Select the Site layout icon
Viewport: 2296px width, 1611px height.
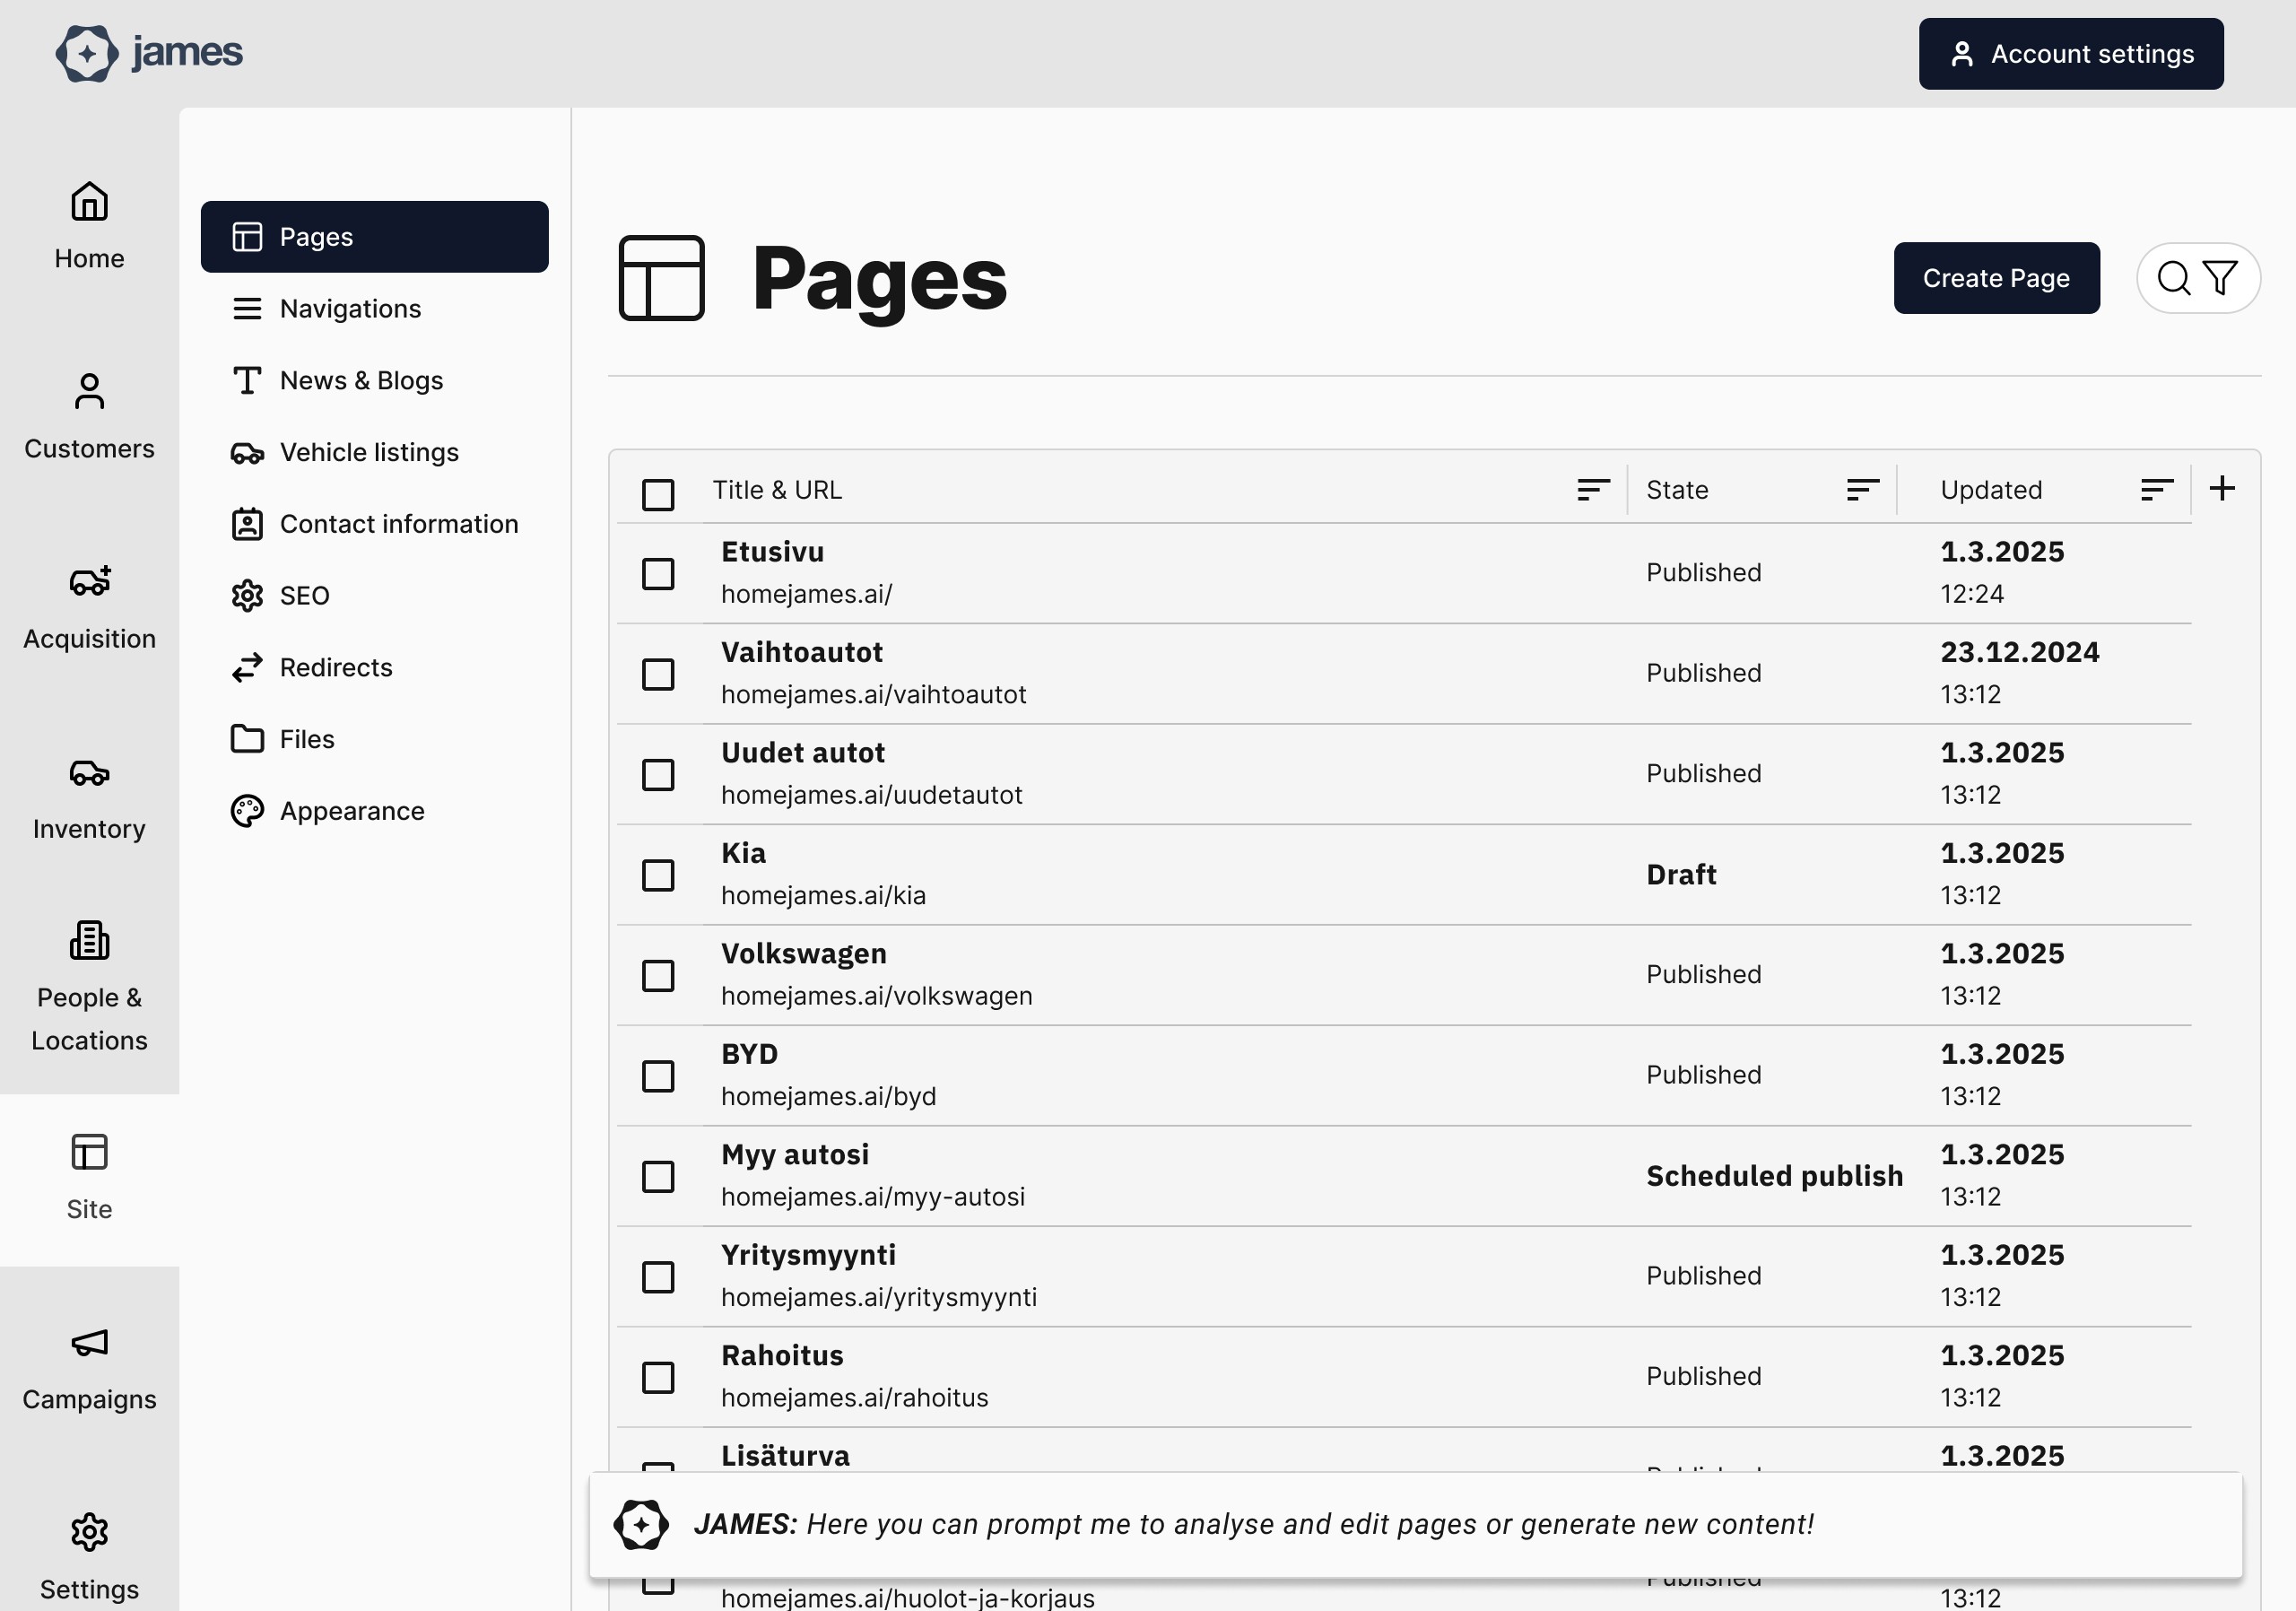[89, 1152]
